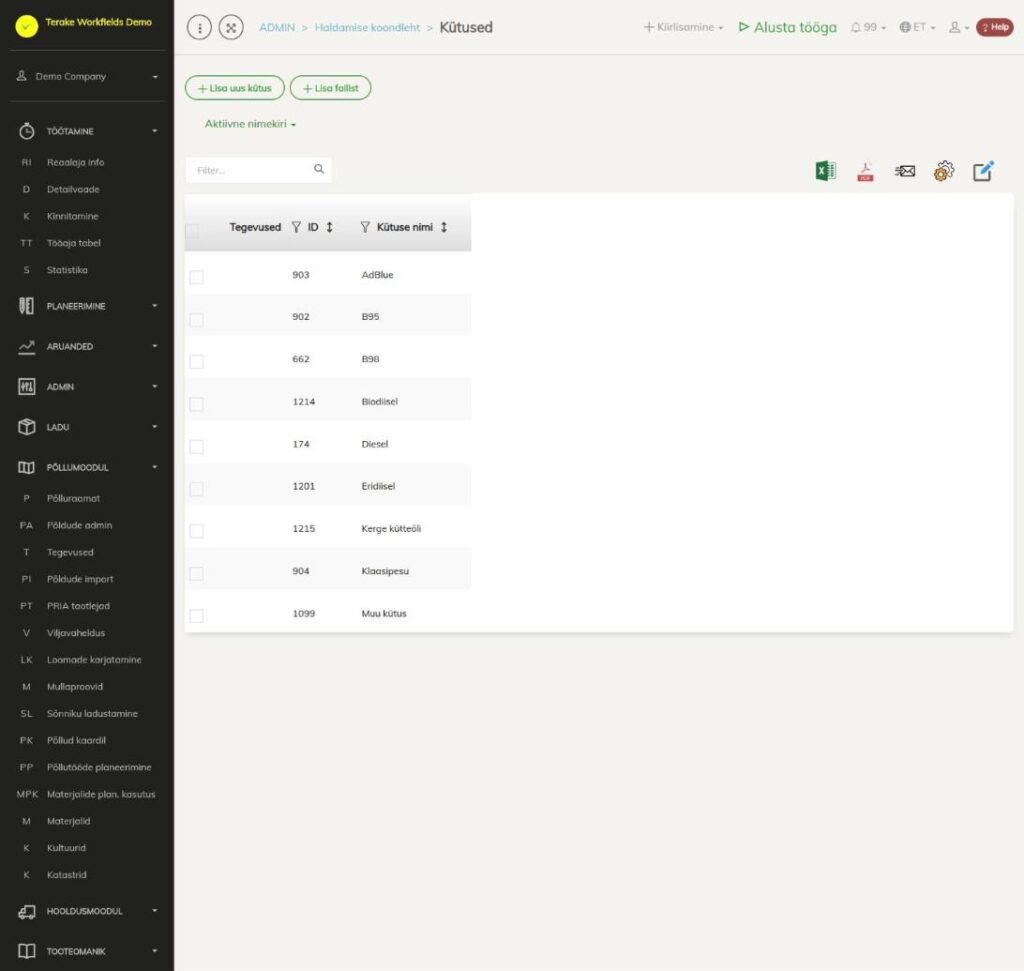Click the Lisa uus kütus button
This screenshot has width=1024, height=971.
(x=234, y=88)
